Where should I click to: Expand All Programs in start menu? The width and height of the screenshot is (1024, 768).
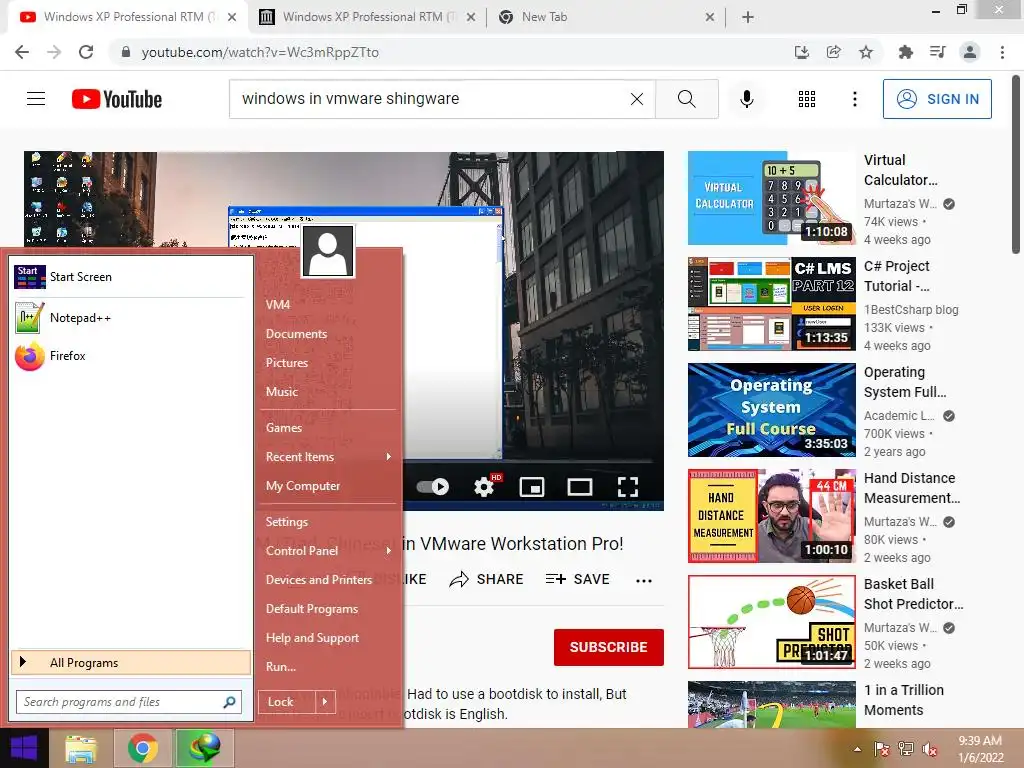131,662
